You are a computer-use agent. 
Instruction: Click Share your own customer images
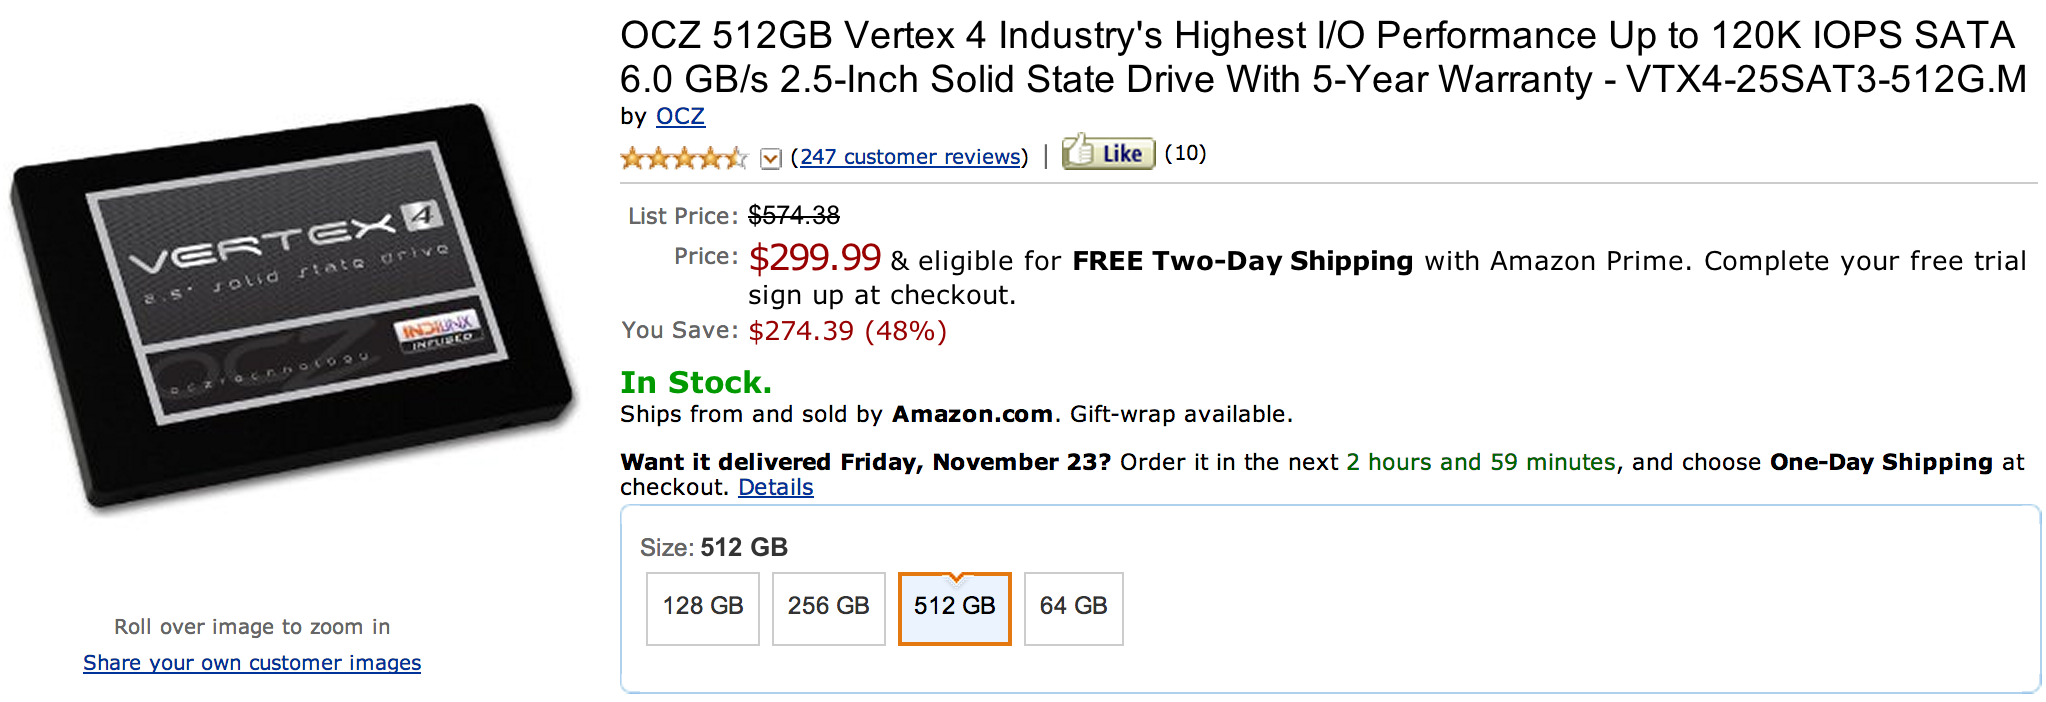tap(252, 663)
